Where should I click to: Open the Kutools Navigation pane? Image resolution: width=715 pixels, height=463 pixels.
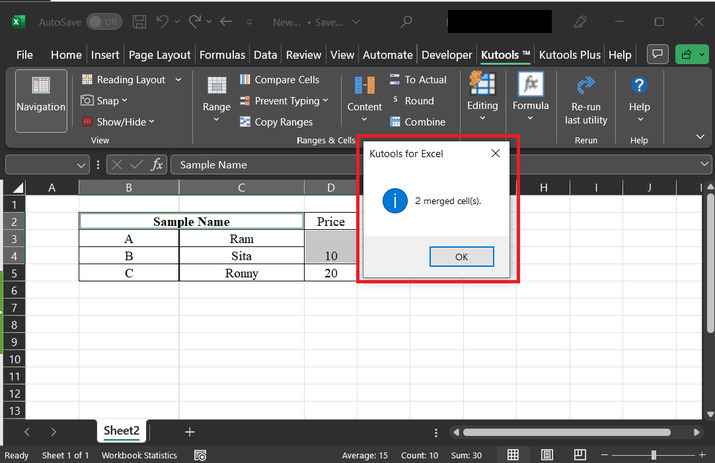point(41,98)
